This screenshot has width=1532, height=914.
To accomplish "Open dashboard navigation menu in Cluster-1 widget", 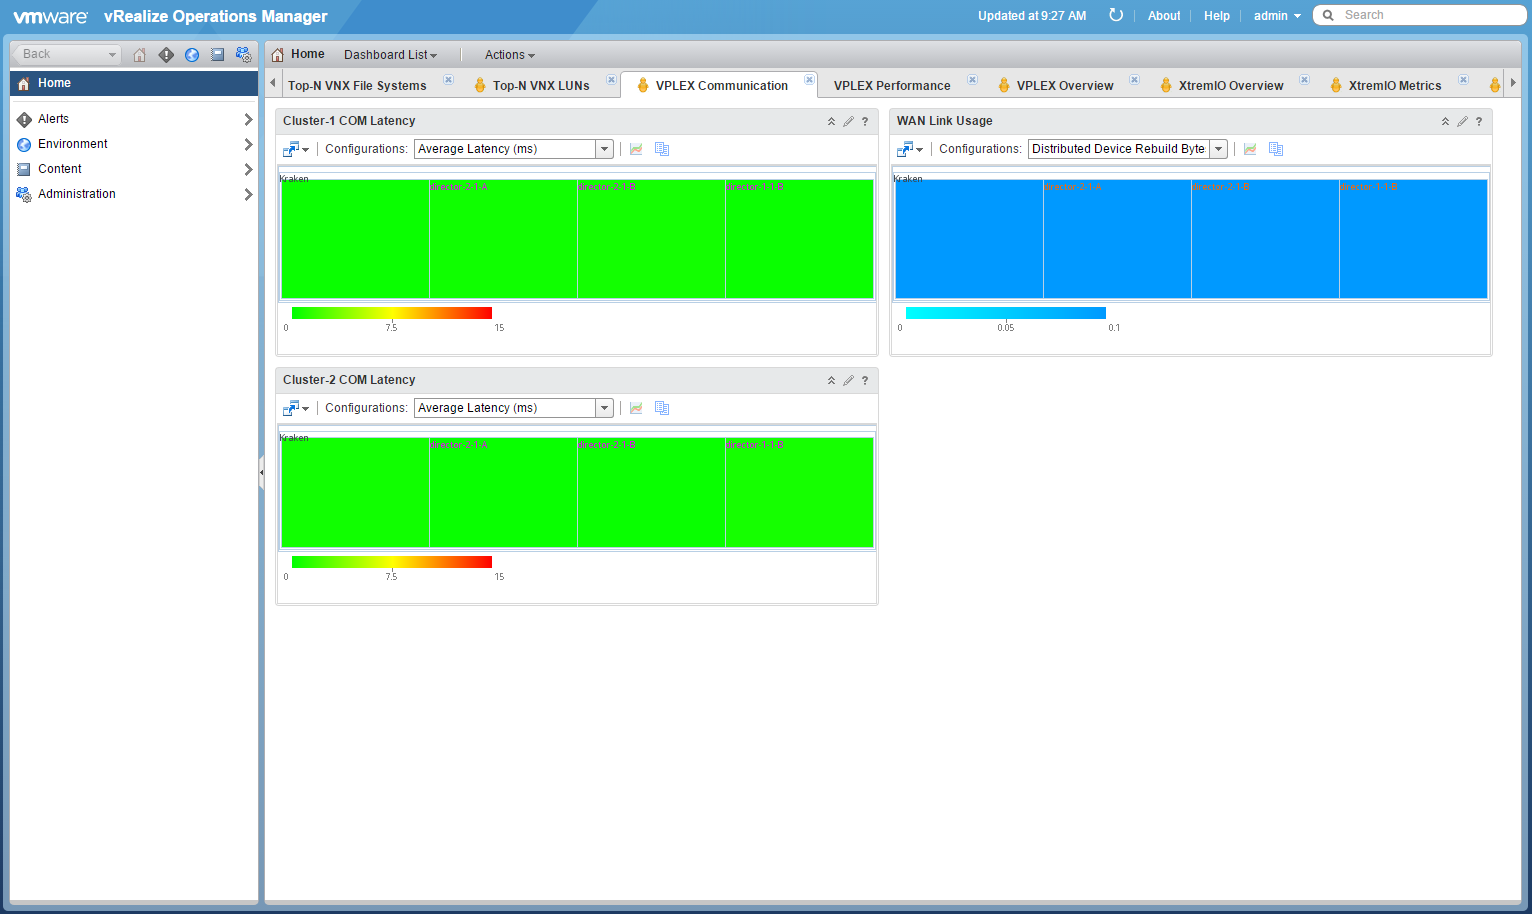I will [296, 149].
